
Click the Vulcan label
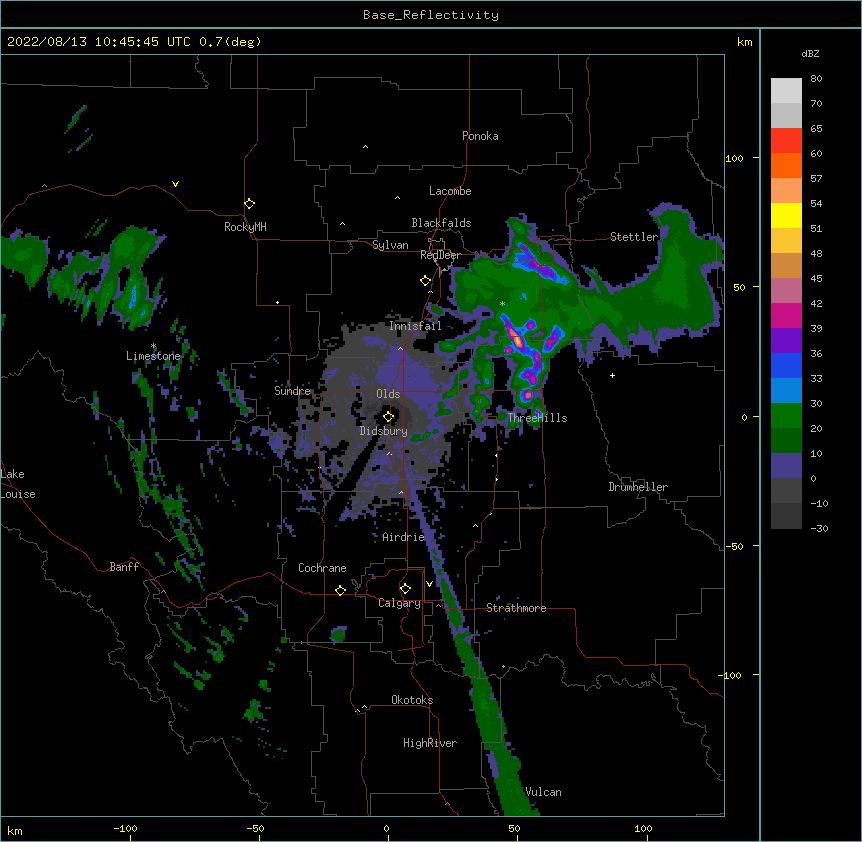[x=543, y=792]
